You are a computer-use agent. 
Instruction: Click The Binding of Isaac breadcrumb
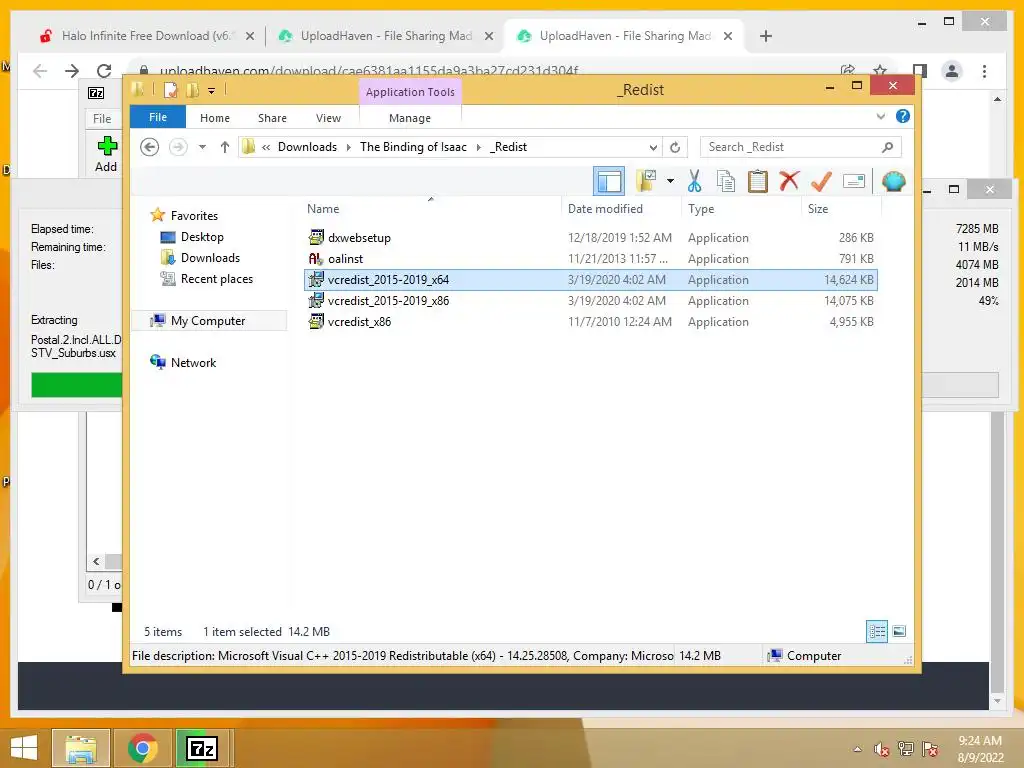pyautogui.click(x=413, y=147)
